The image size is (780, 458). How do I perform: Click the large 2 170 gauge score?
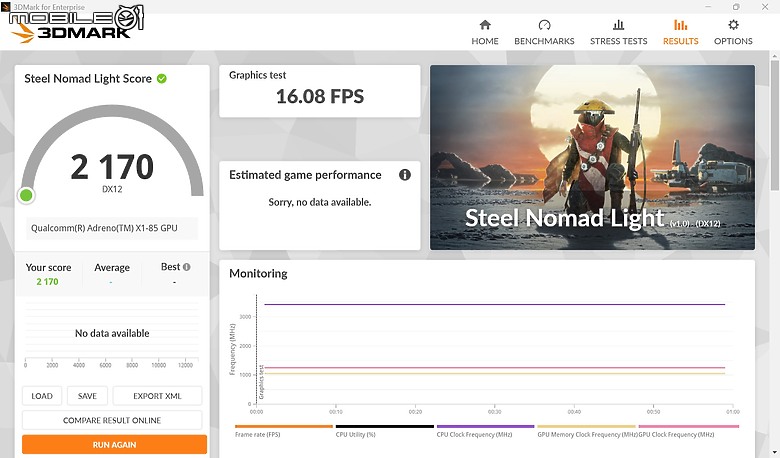point(112,167)
